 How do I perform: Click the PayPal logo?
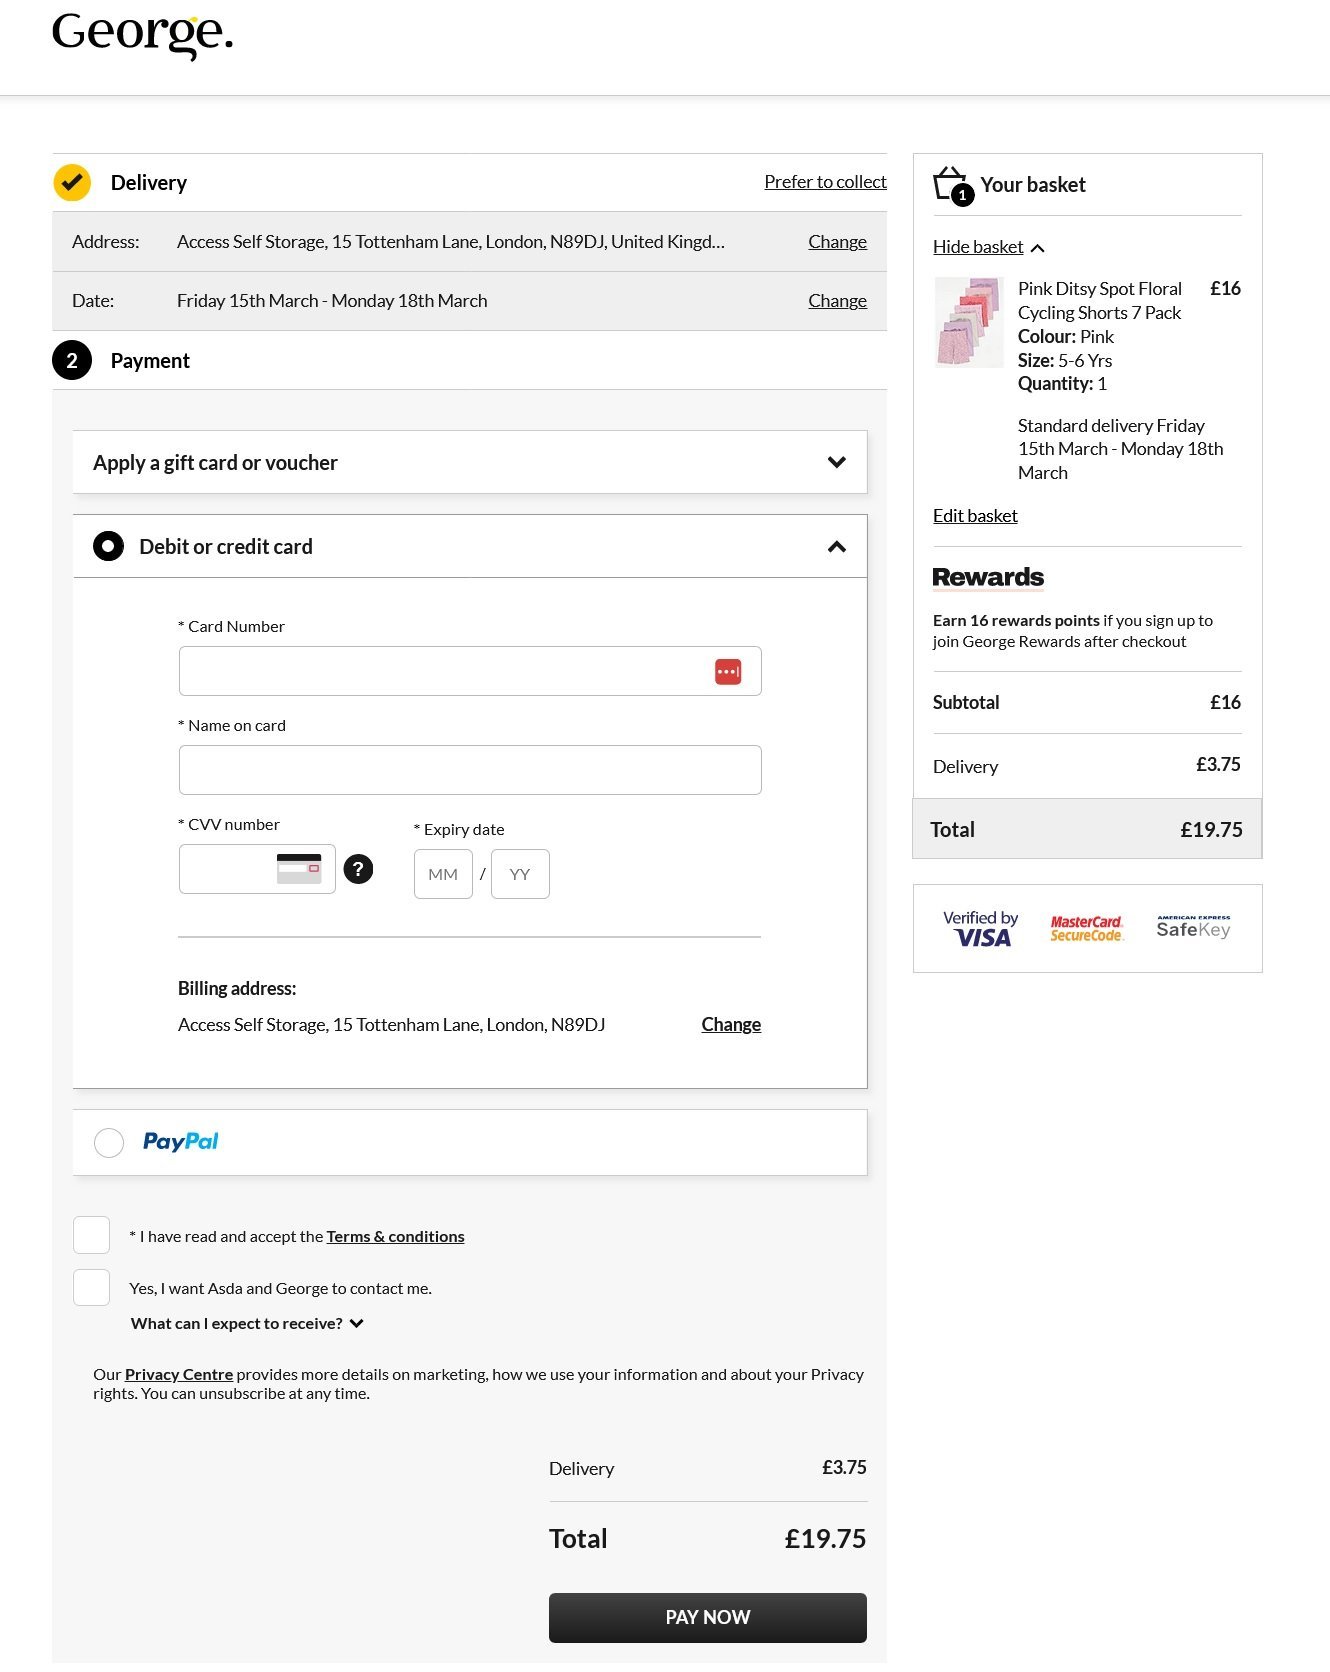click(x=181, y=1142)
